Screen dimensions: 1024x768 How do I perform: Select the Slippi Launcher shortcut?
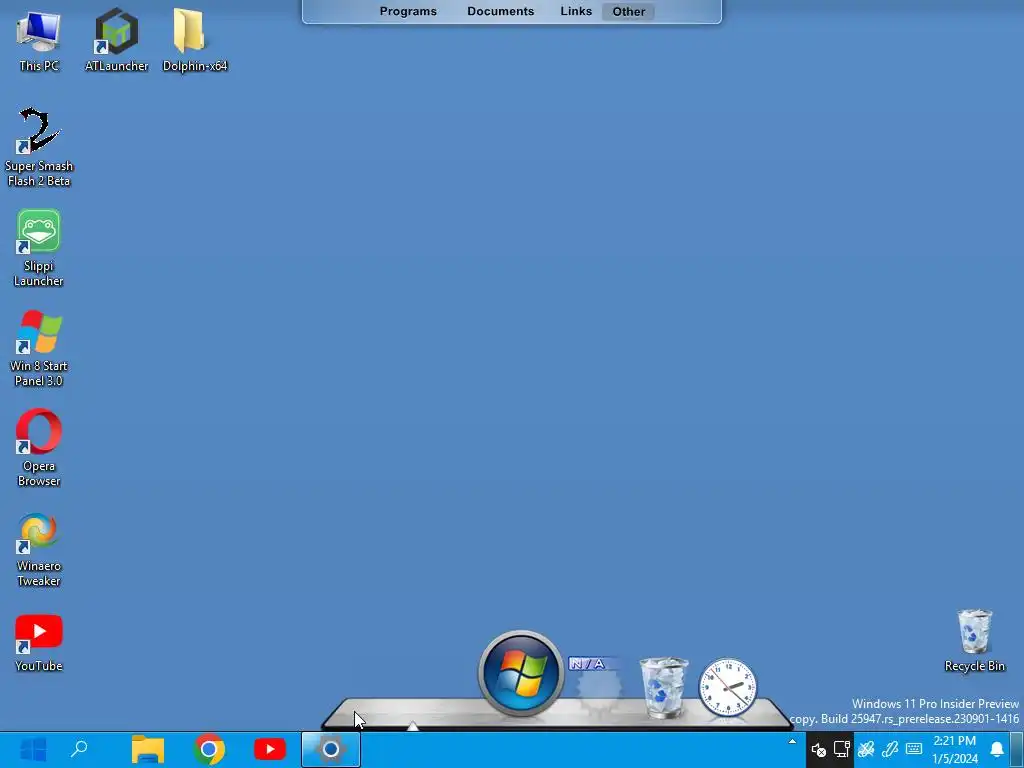coord(39,248)
